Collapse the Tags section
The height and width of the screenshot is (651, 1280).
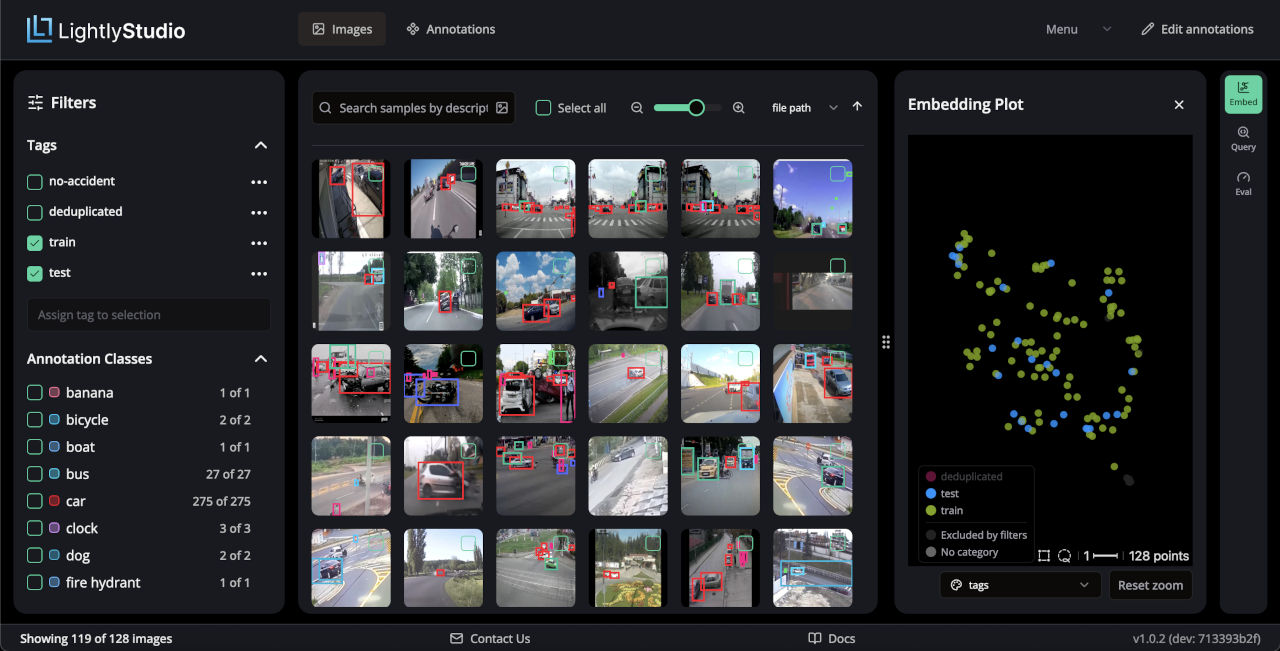click(x=261, y=145)
